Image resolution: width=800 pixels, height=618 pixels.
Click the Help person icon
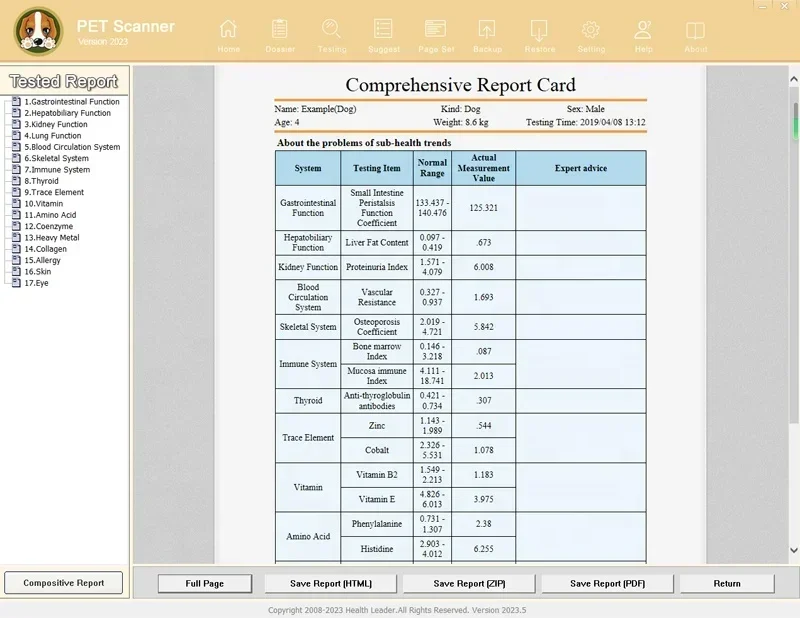643,30
